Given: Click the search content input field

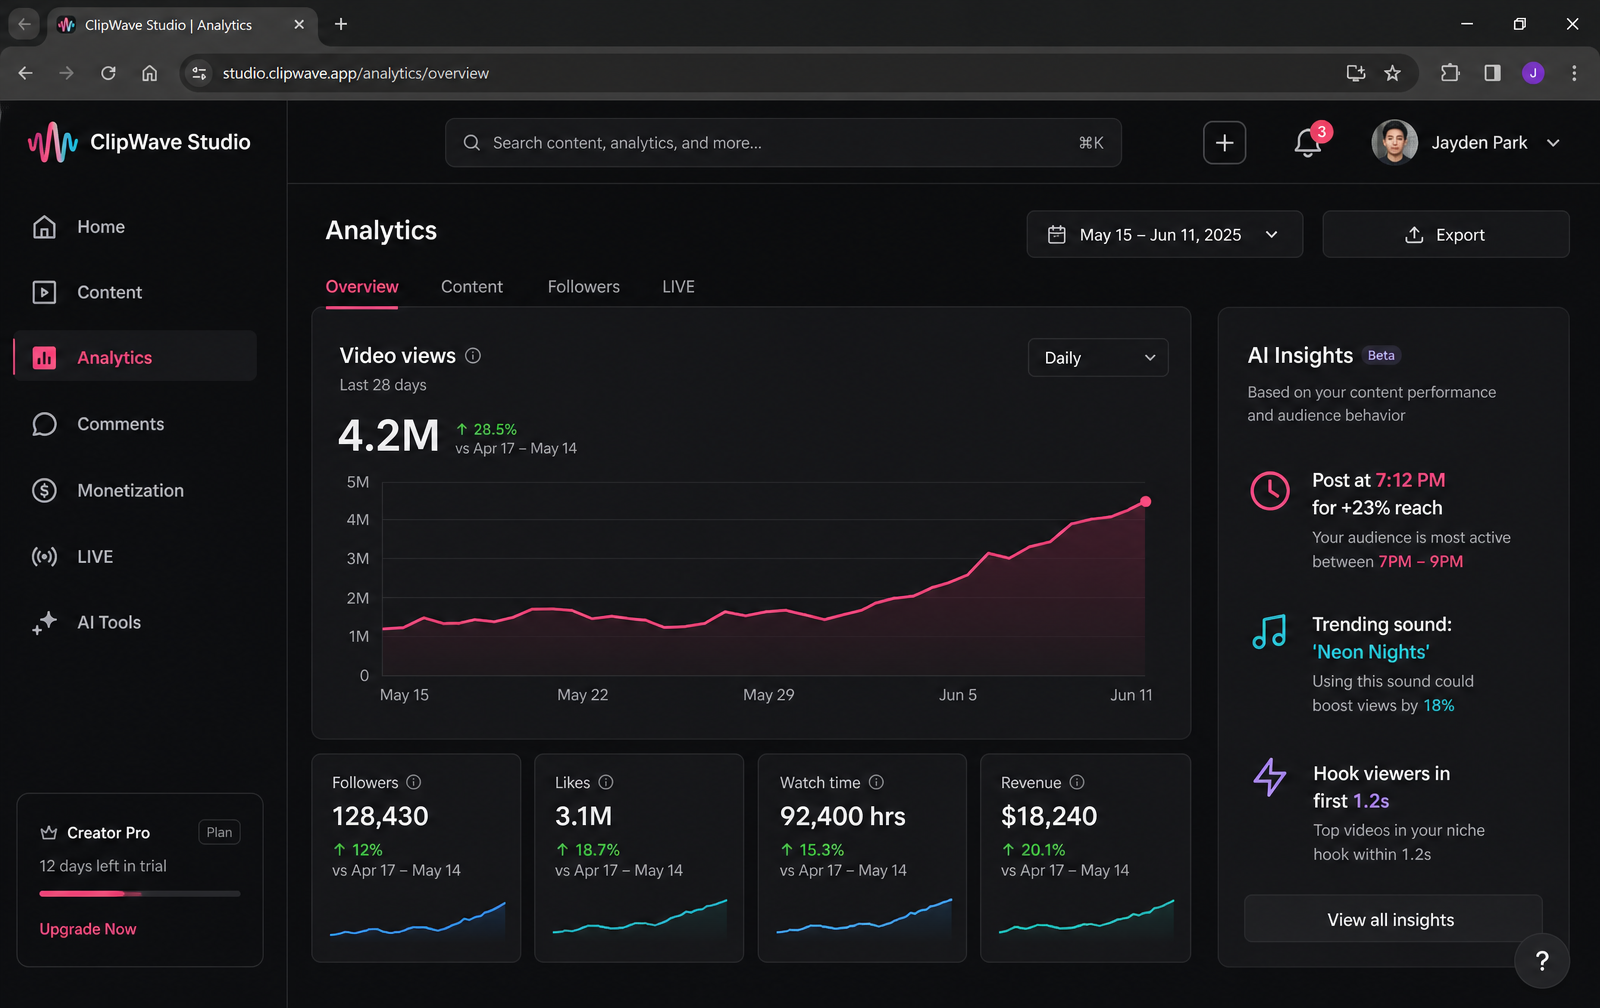Looking at the screenshot, I should pyautogui.click(x=783, y=143).
